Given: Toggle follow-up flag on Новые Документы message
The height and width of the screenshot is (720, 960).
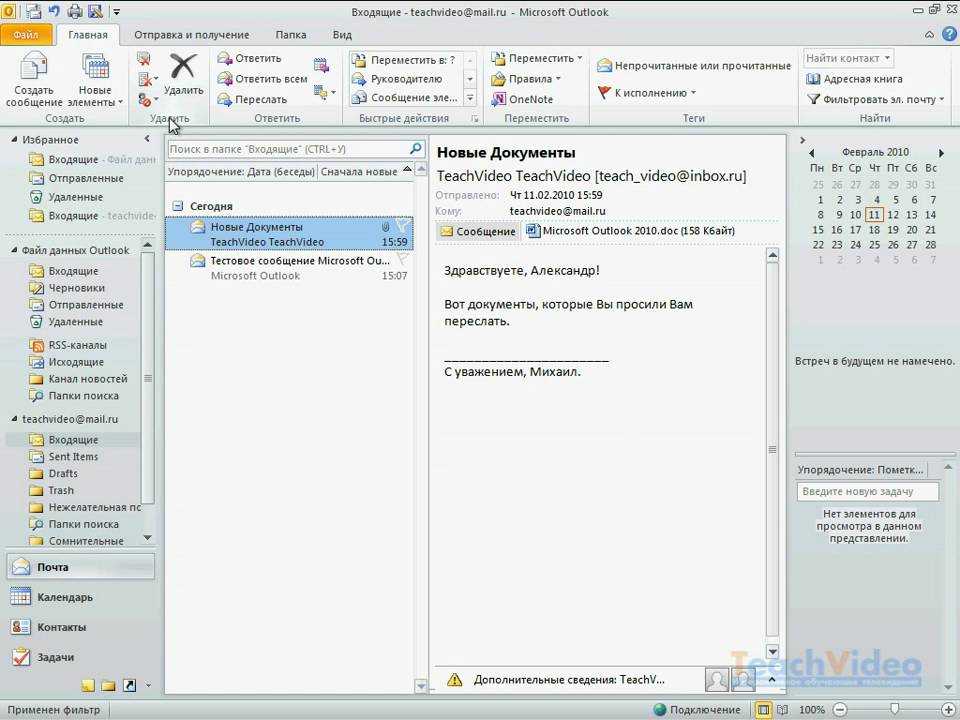Looking at the screenshot, I should click(402, 227).
